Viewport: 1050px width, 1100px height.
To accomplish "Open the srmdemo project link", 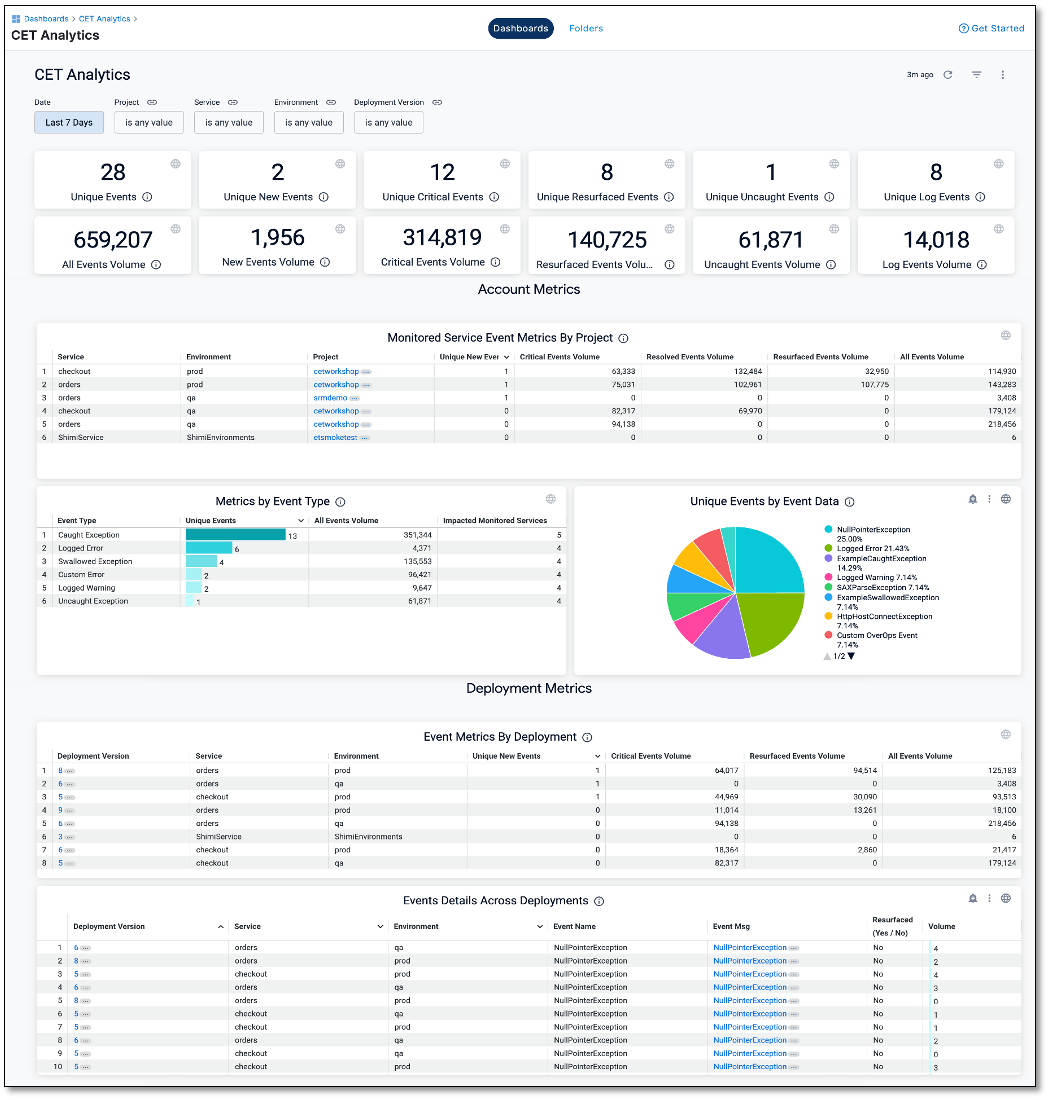I will pyautogui.click(x=329, y=397).
